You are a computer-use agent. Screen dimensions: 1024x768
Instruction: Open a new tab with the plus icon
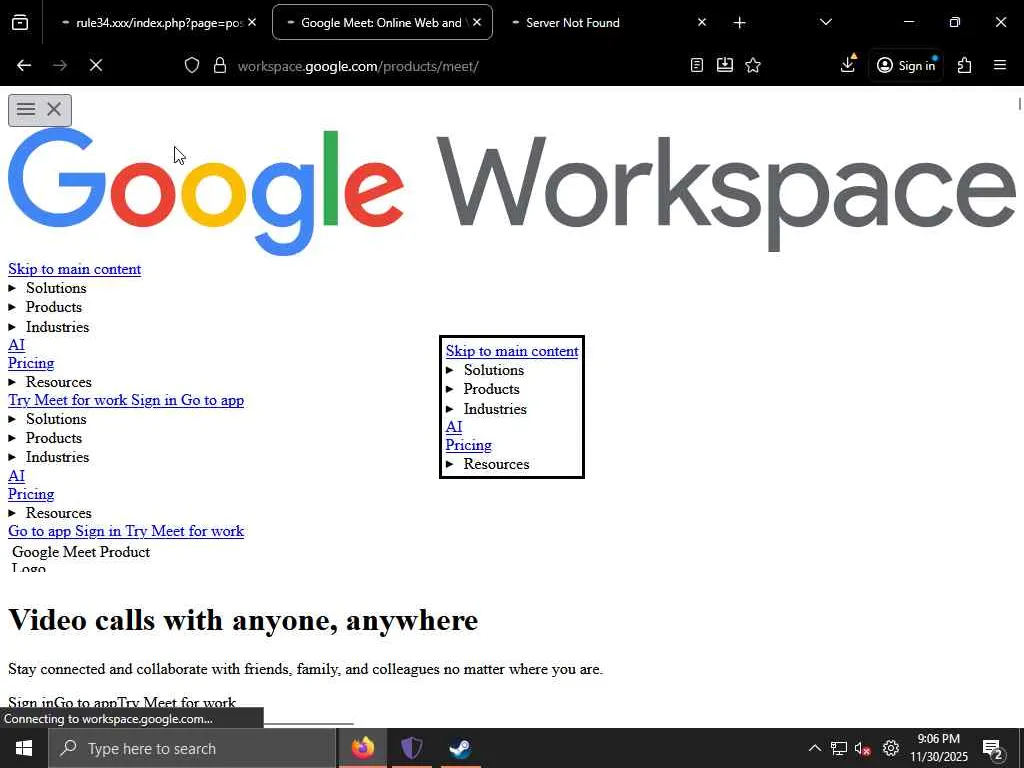point(739,23)
